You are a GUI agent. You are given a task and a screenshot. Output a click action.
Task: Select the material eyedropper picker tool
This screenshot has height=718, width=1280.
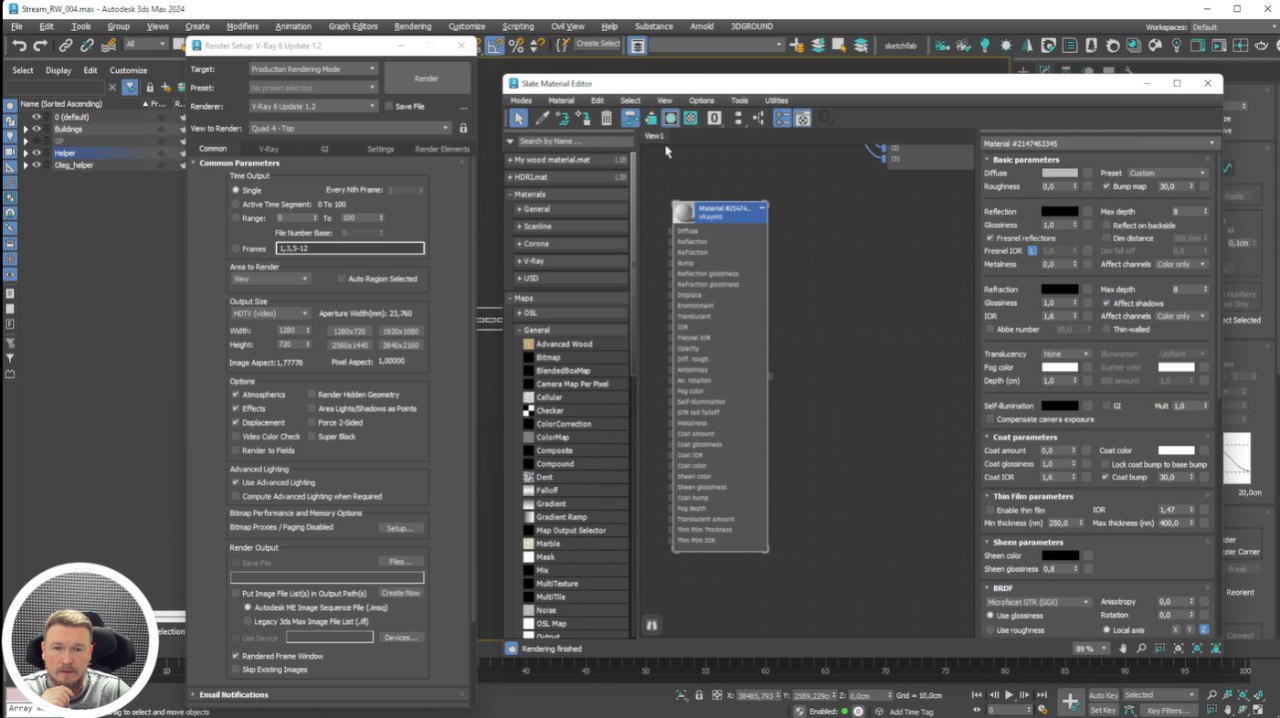click(542, 118)
